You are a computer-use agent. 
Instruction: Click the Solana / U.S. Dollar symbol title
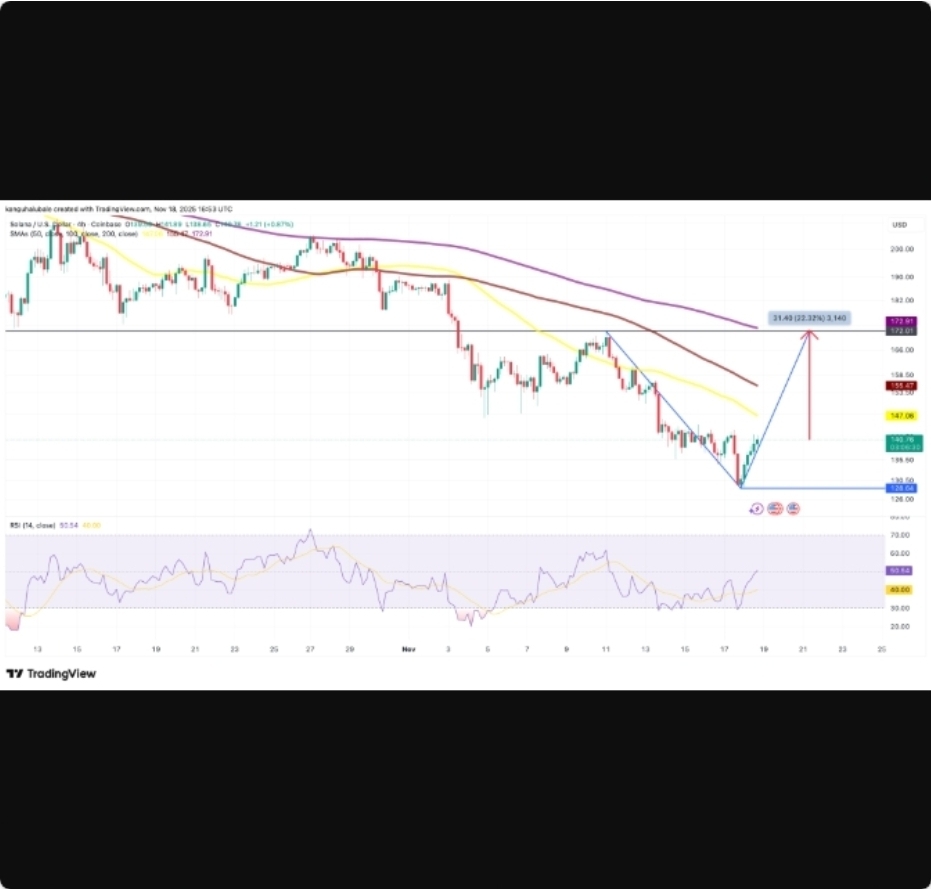coord(40,224)
